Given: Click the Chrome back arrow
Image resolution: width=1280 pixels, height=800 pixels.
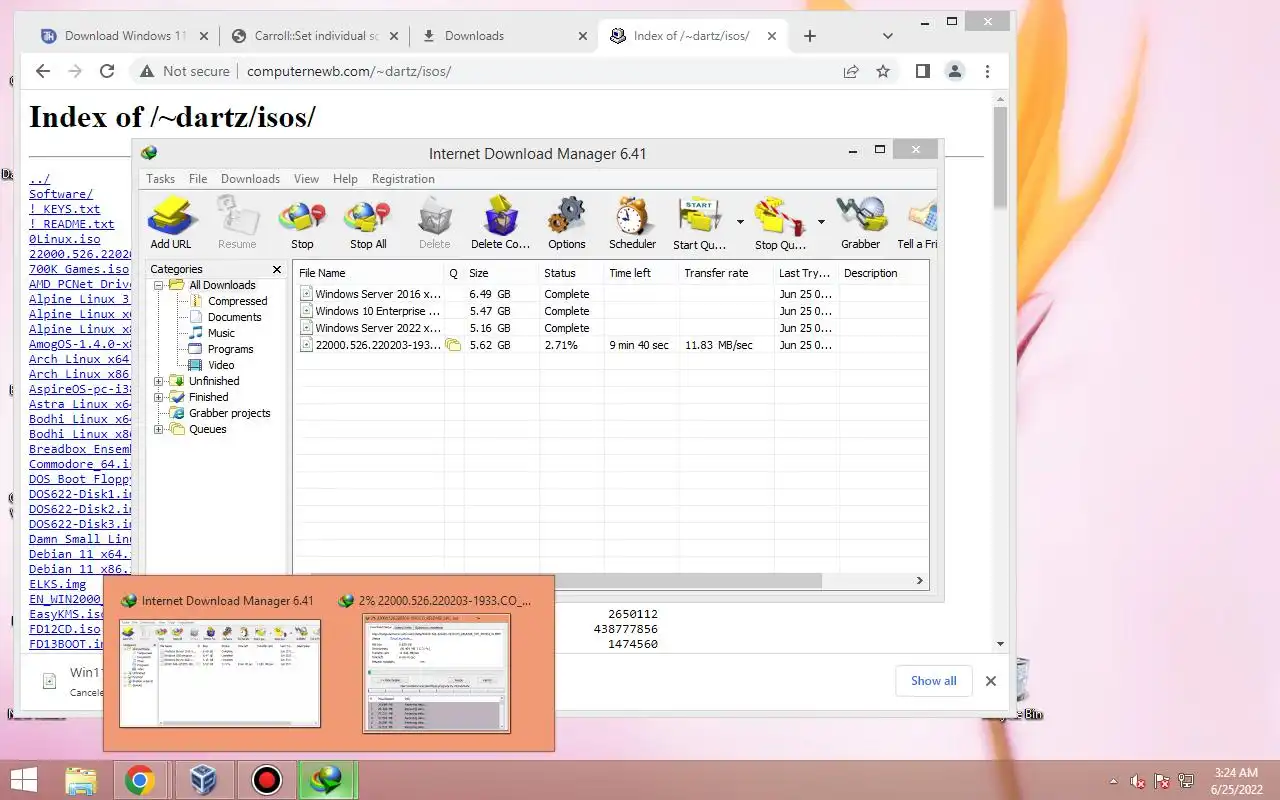Looking at the screenshot, I should [42, 71].
